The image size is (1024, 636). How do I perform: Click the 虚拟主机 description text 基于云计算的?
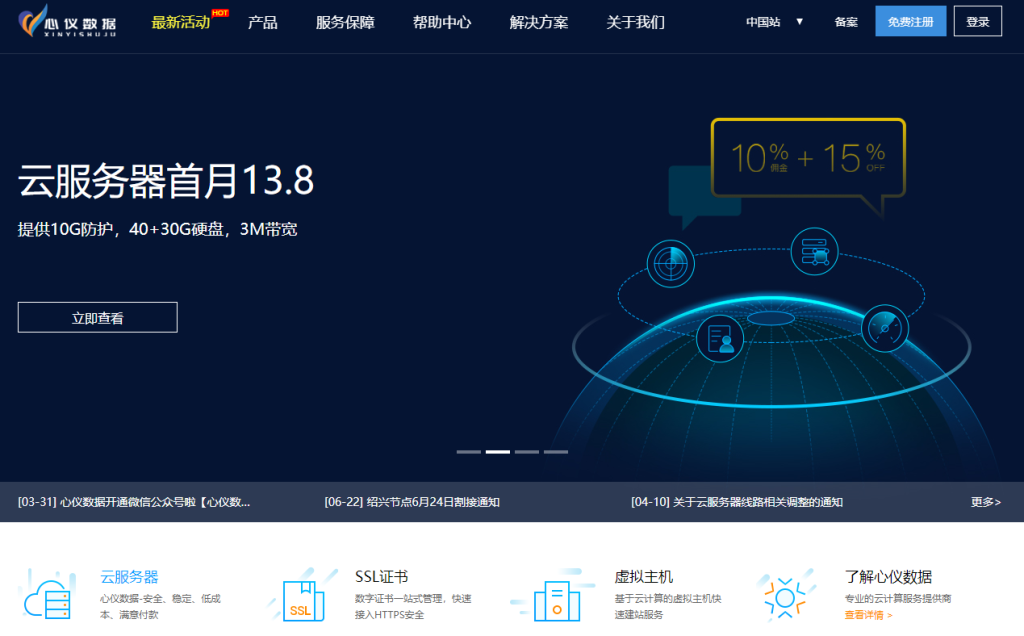pyautogui.click(x=667, y=607)
